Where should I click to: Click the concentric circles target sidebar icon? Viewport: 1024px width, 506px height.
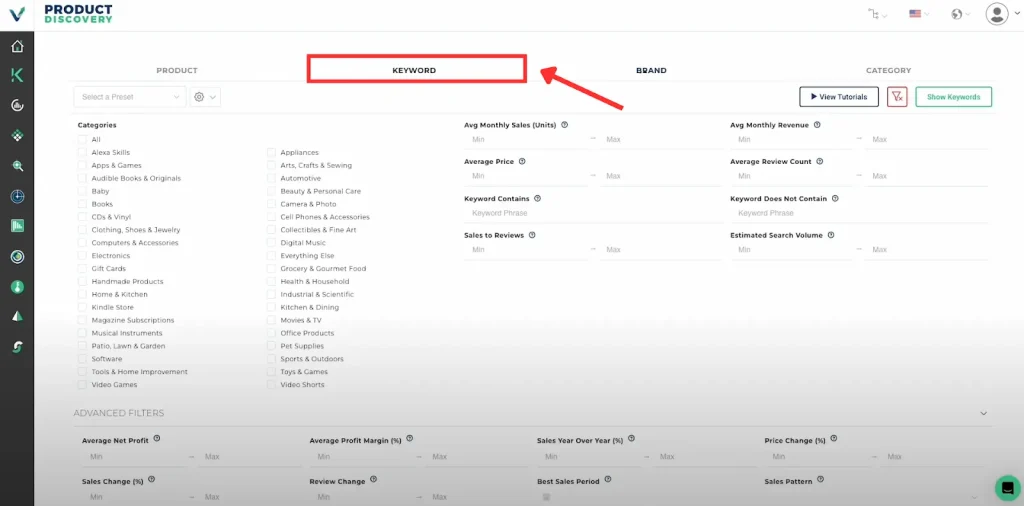tap(18, 257)
